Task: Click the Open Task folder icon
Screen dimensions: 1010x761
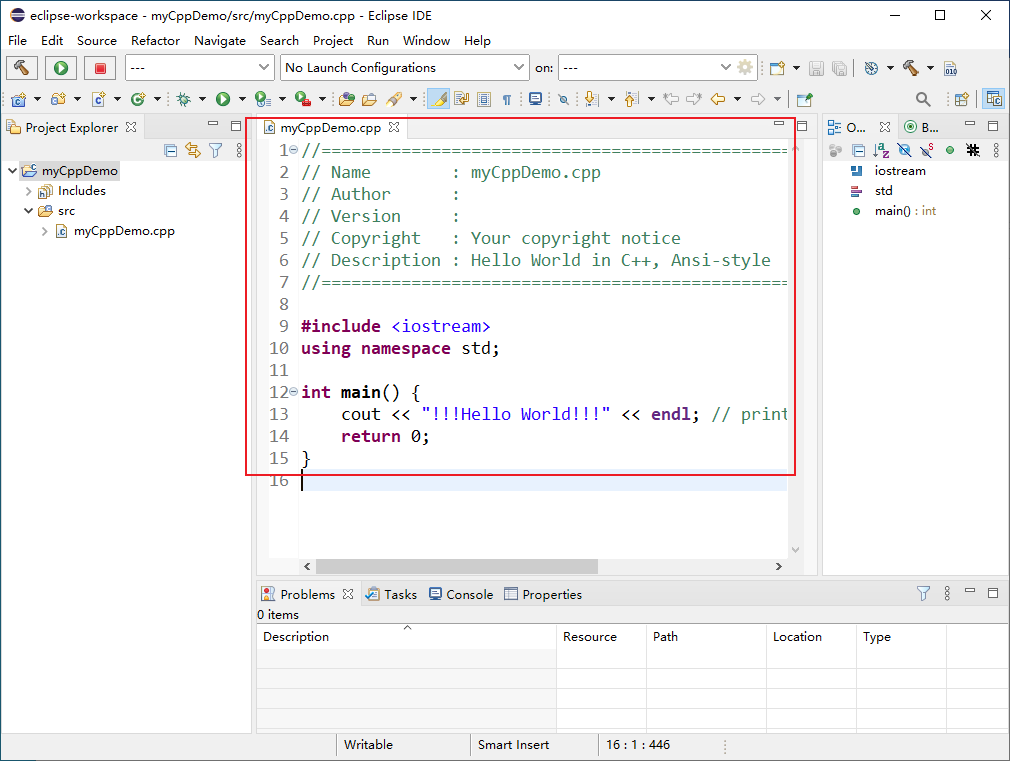Action: (369, 99)
